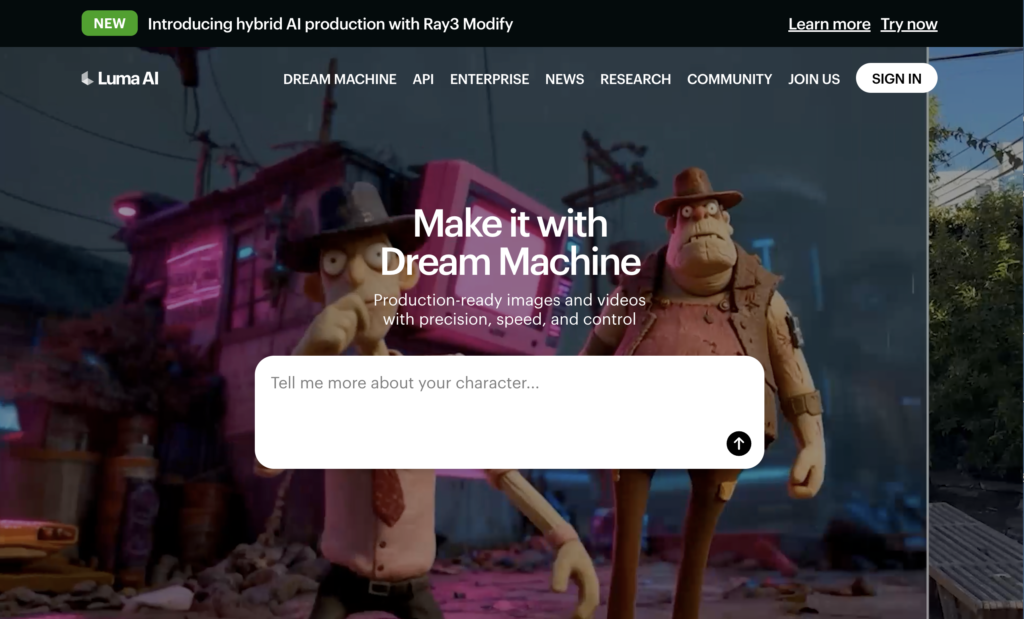Submit the prompt with the arrow button

pos(738,443)
